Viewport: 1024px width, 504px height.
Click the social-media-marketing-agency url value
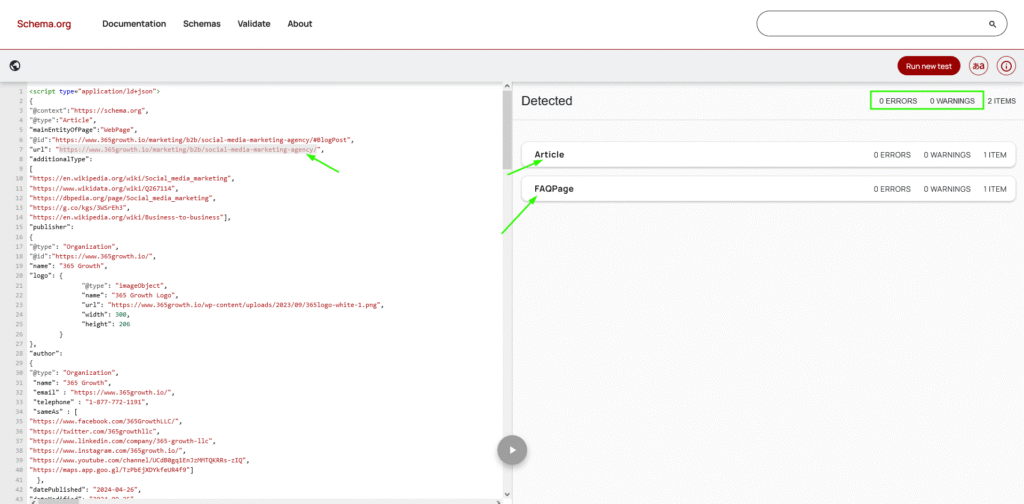point(187,150)
